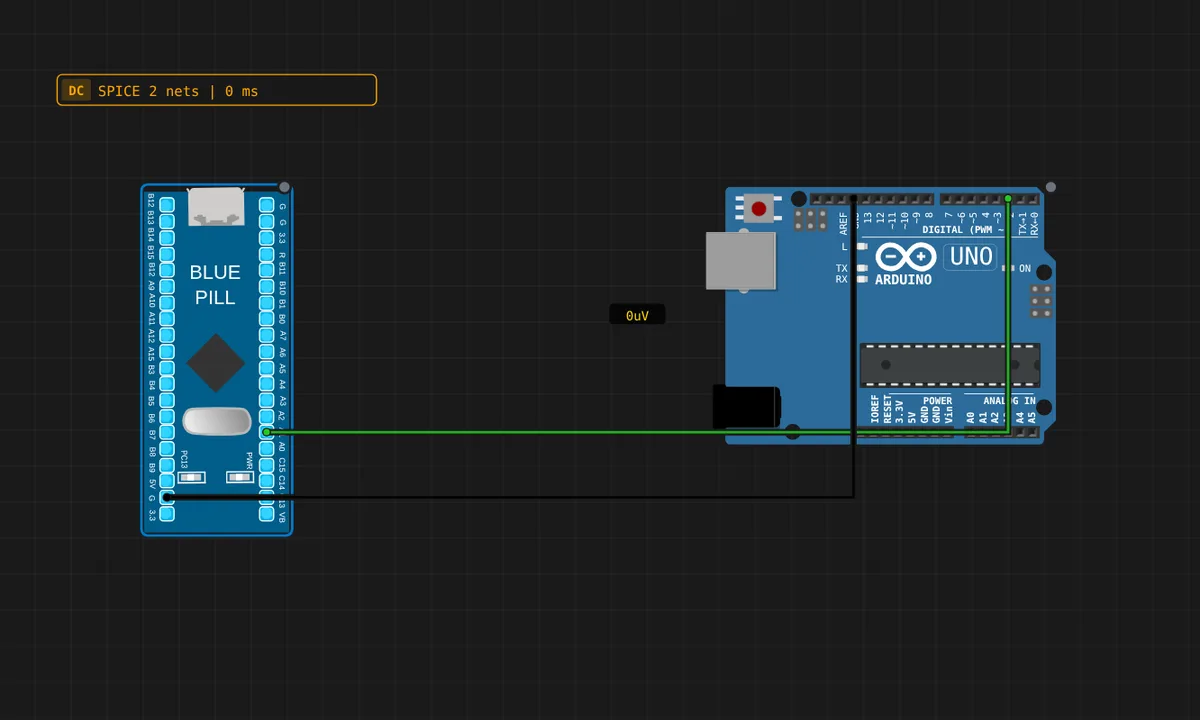
Task: Click the Arduino infinity logo
Action: click(906, 258)
